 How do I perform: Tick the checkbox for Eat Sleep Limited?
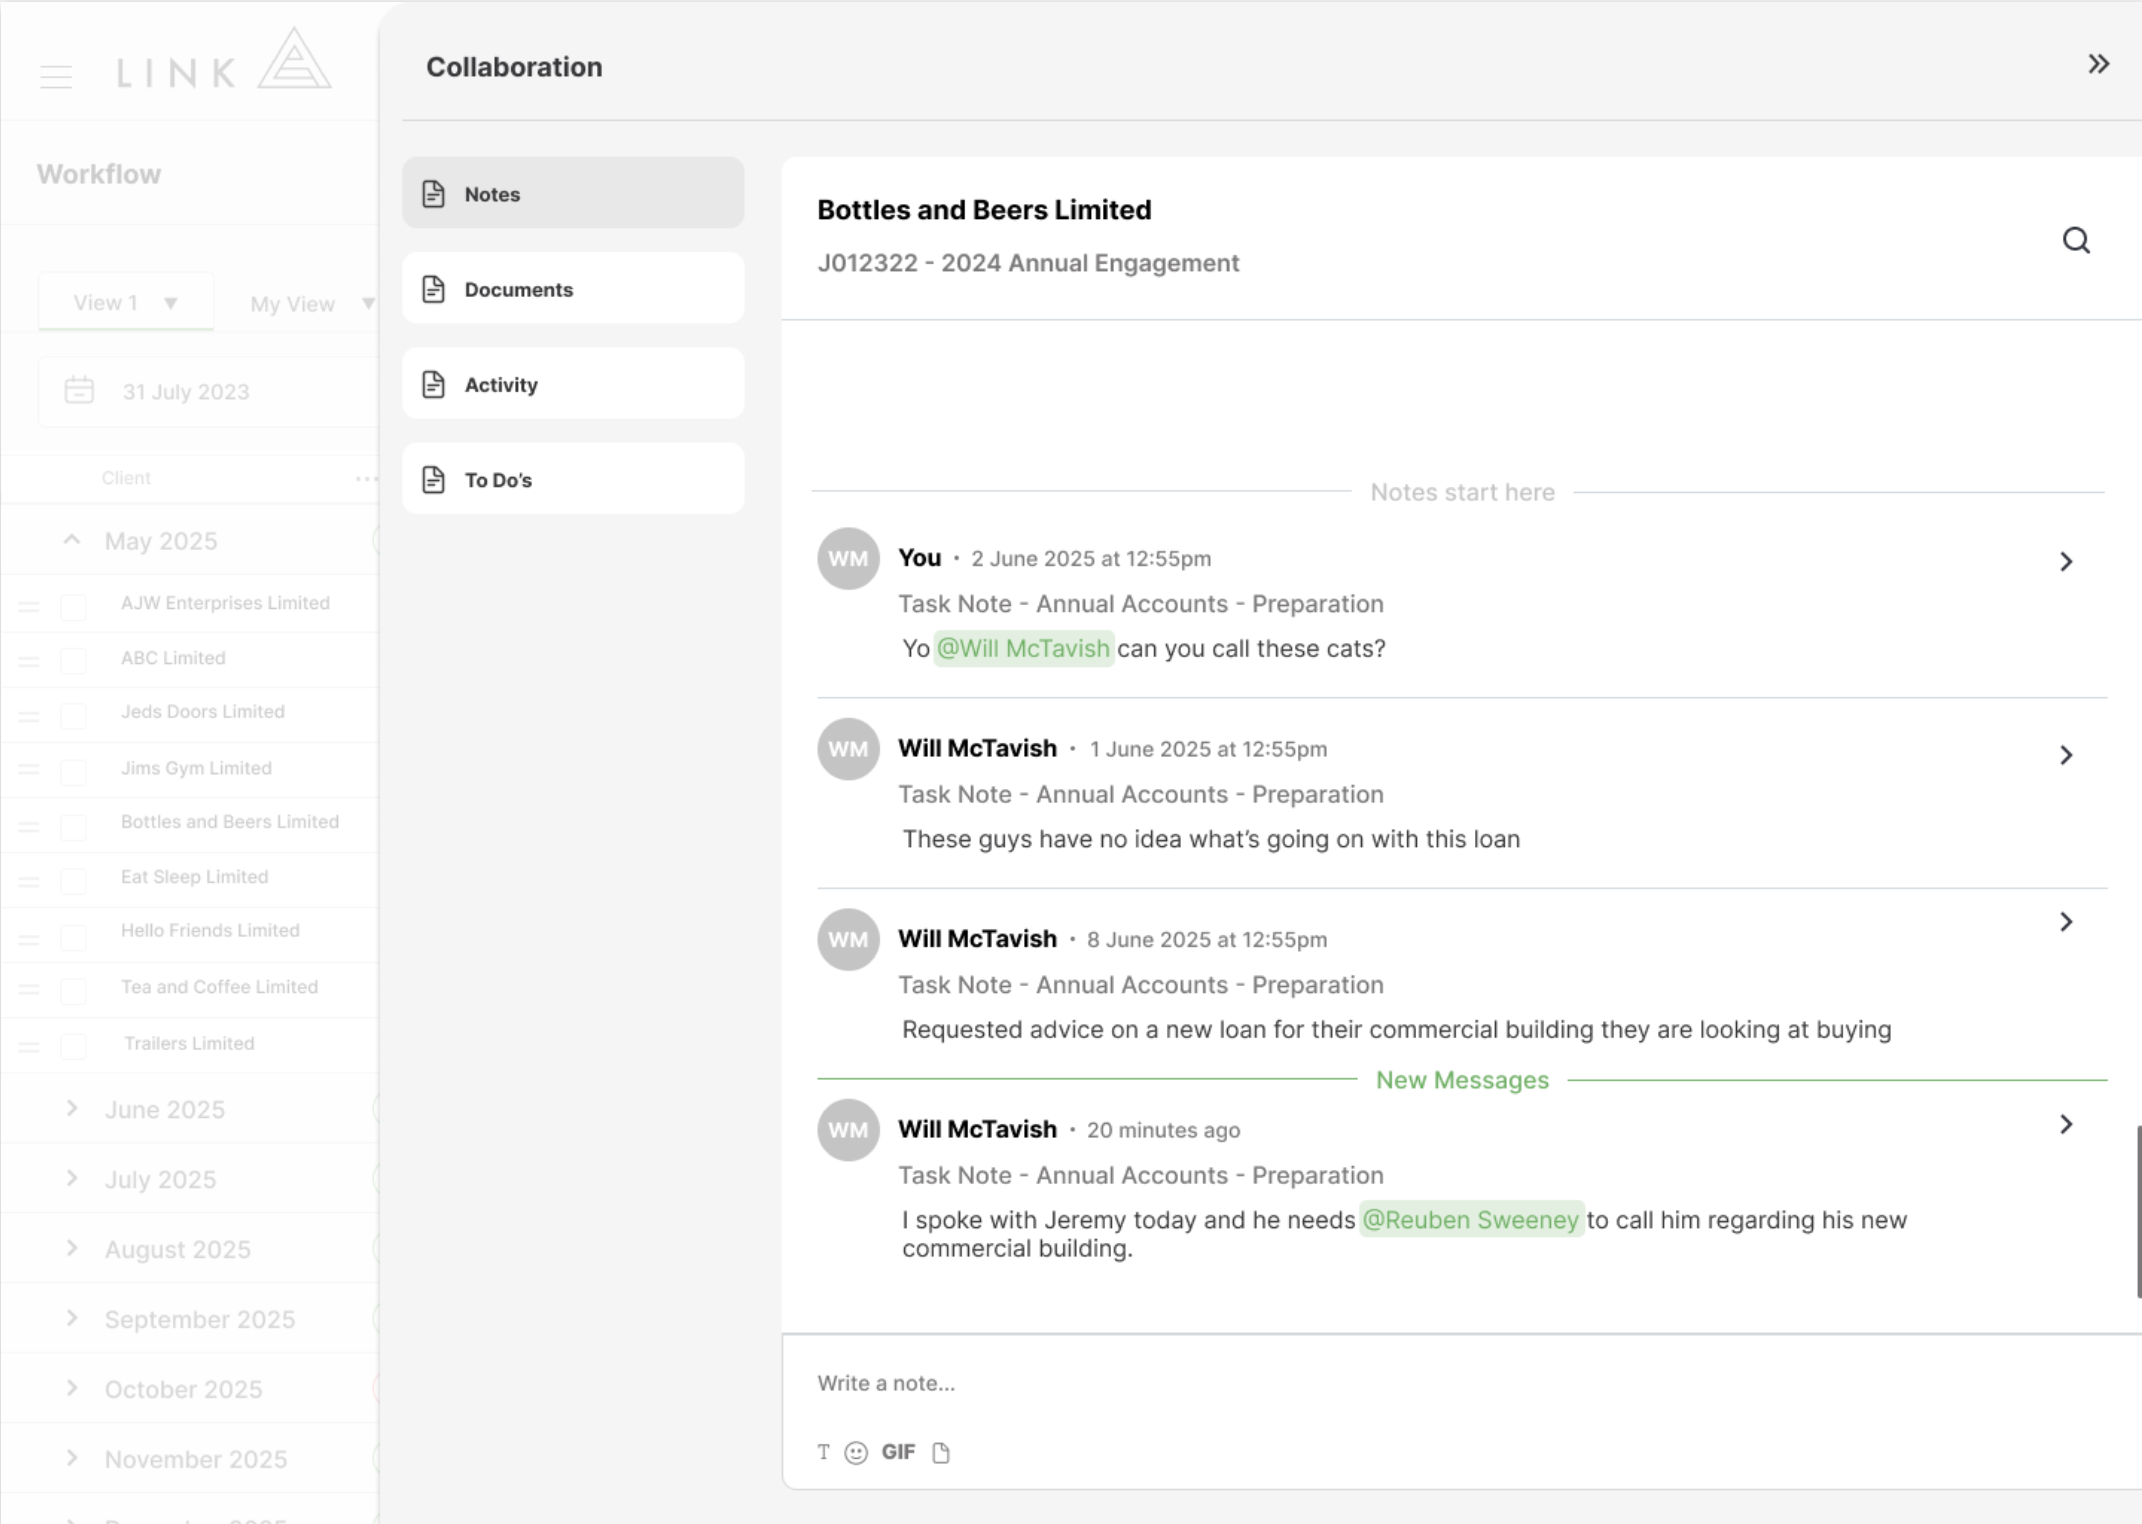pyautogui.click(x=73, y=880)
